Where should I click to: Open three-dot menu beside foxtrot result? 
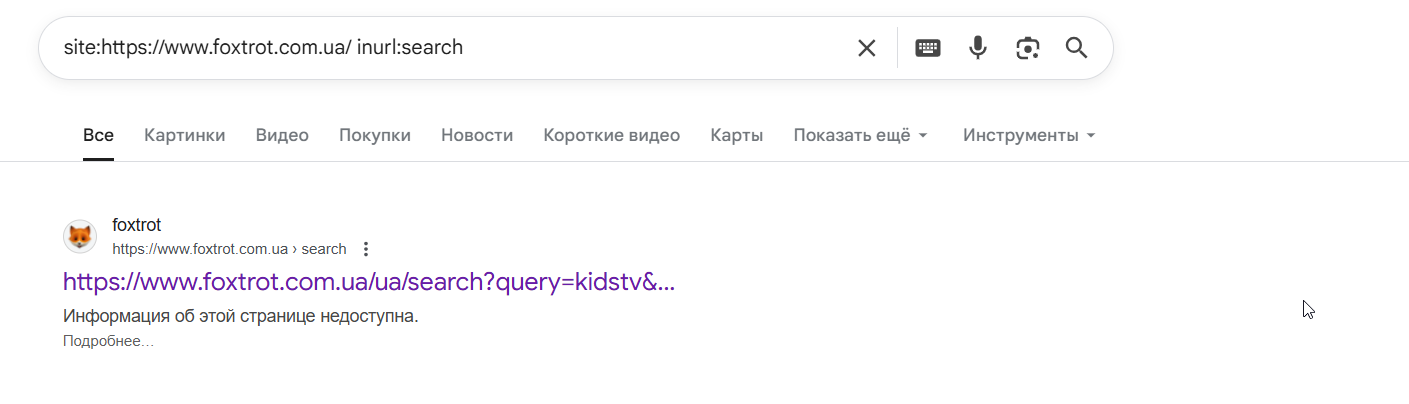(366, 249)
